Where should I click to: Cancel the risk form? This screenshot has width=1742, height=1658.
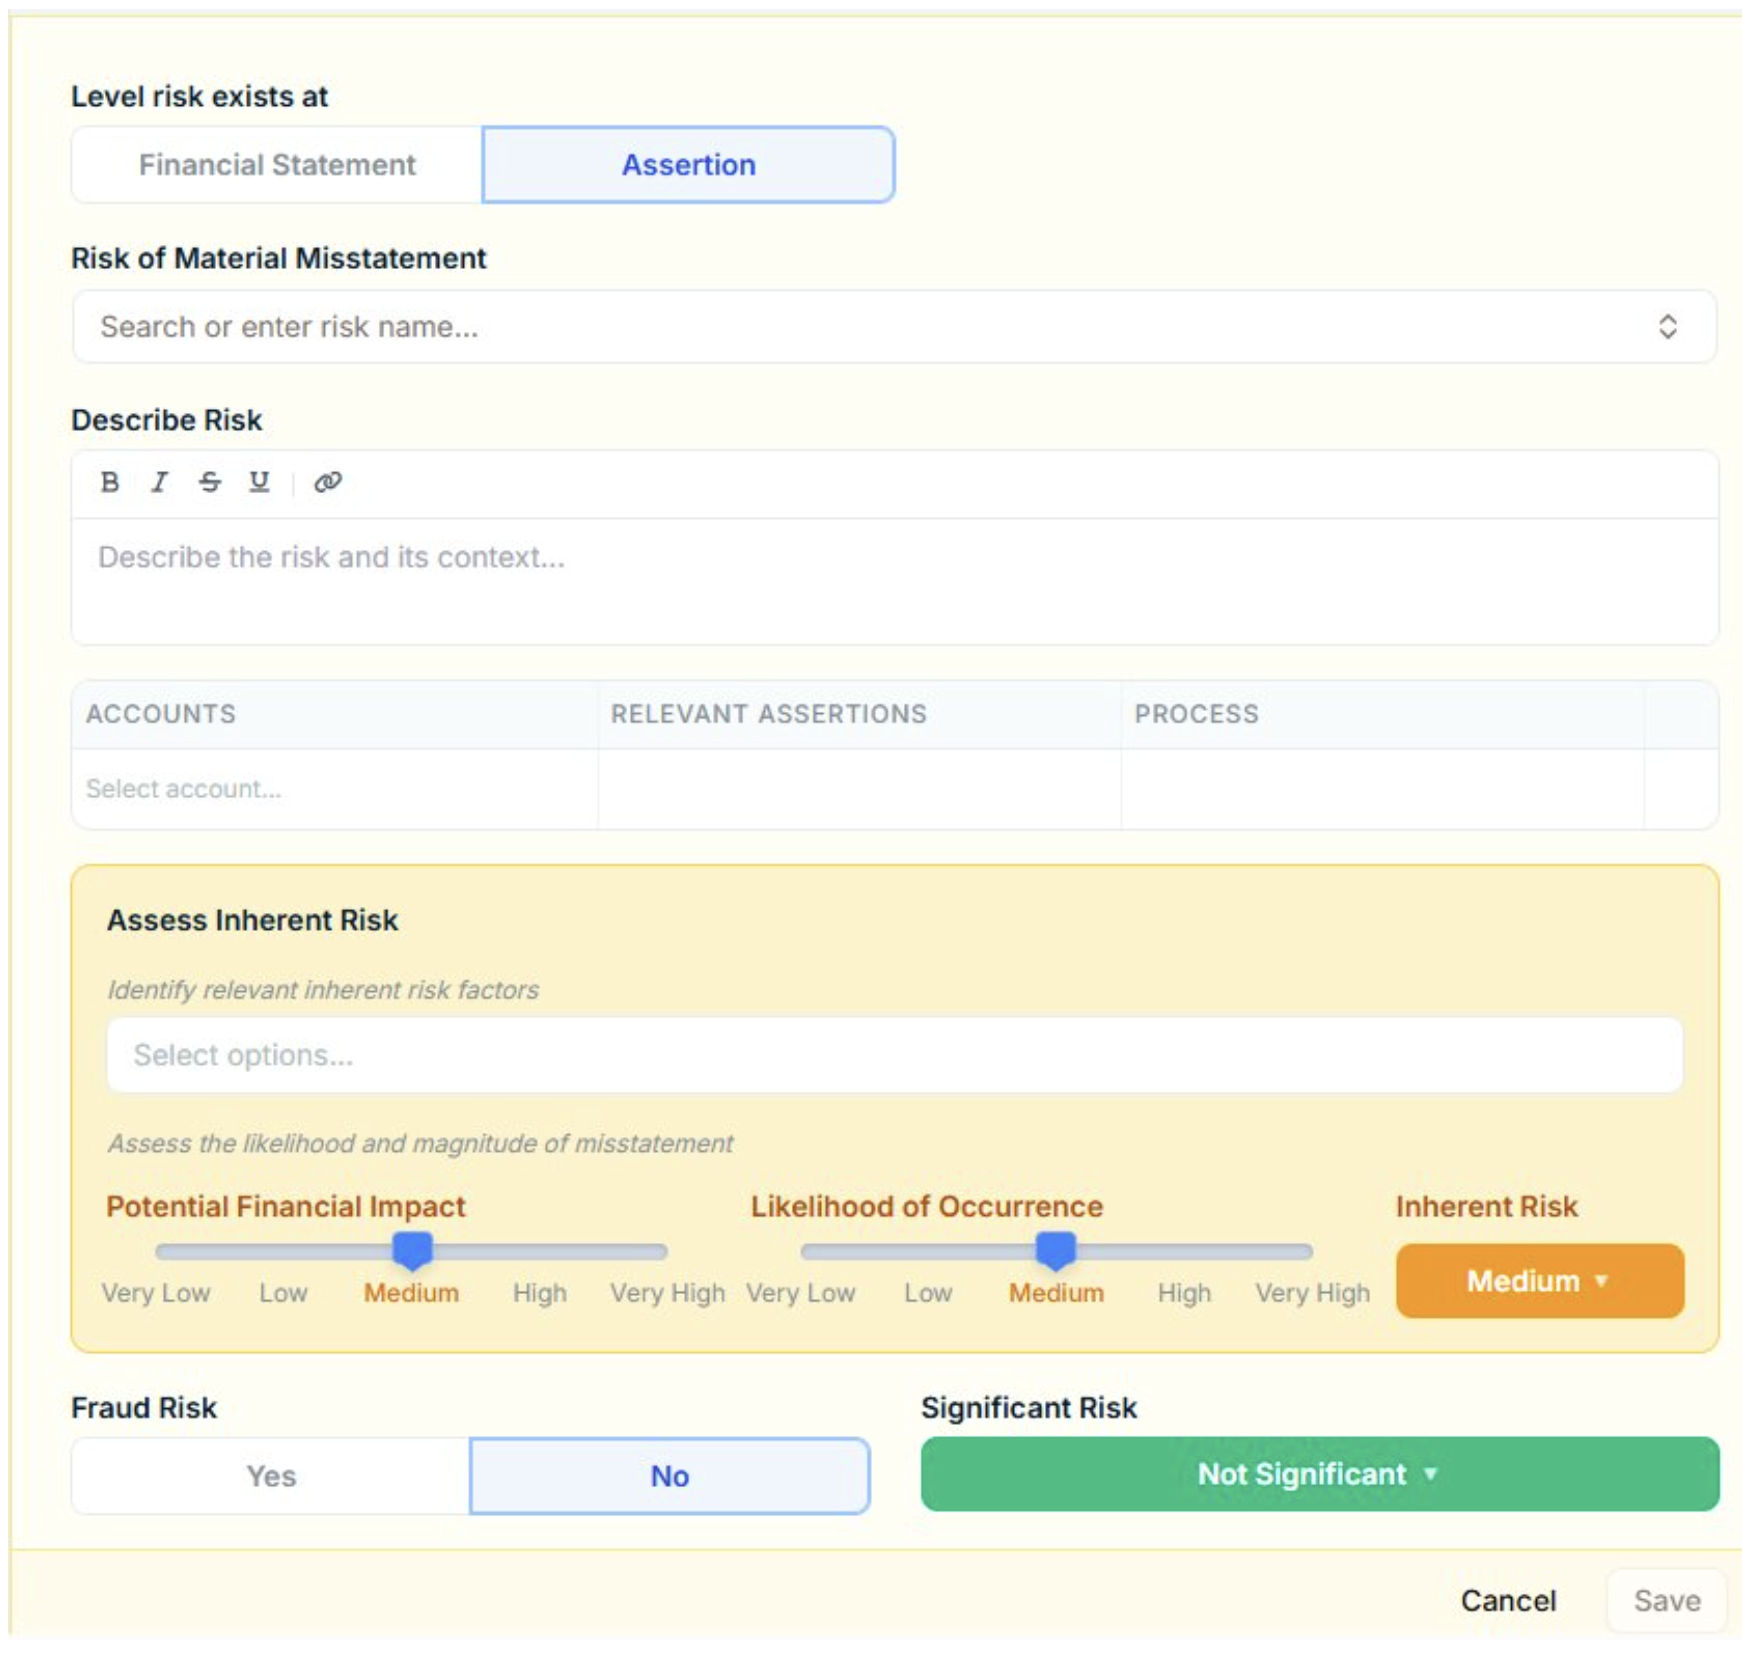click(x=1508, y=1601)
